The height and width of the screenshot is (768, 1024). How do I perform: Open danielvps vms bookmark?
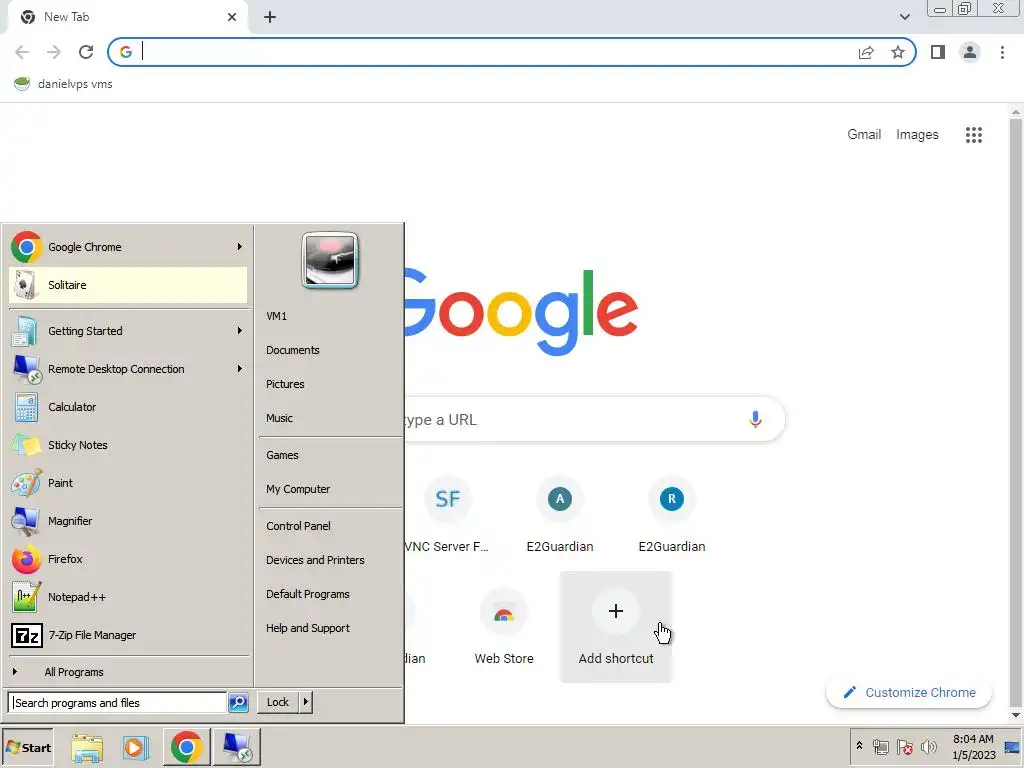tap(63, 84)
